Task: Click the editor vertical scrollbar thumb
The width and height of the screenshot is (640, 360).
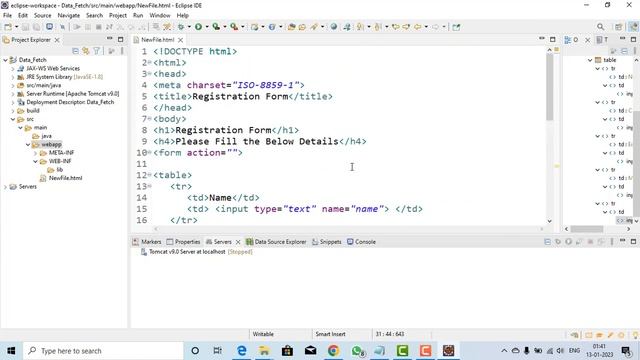Action: point(550,87)
